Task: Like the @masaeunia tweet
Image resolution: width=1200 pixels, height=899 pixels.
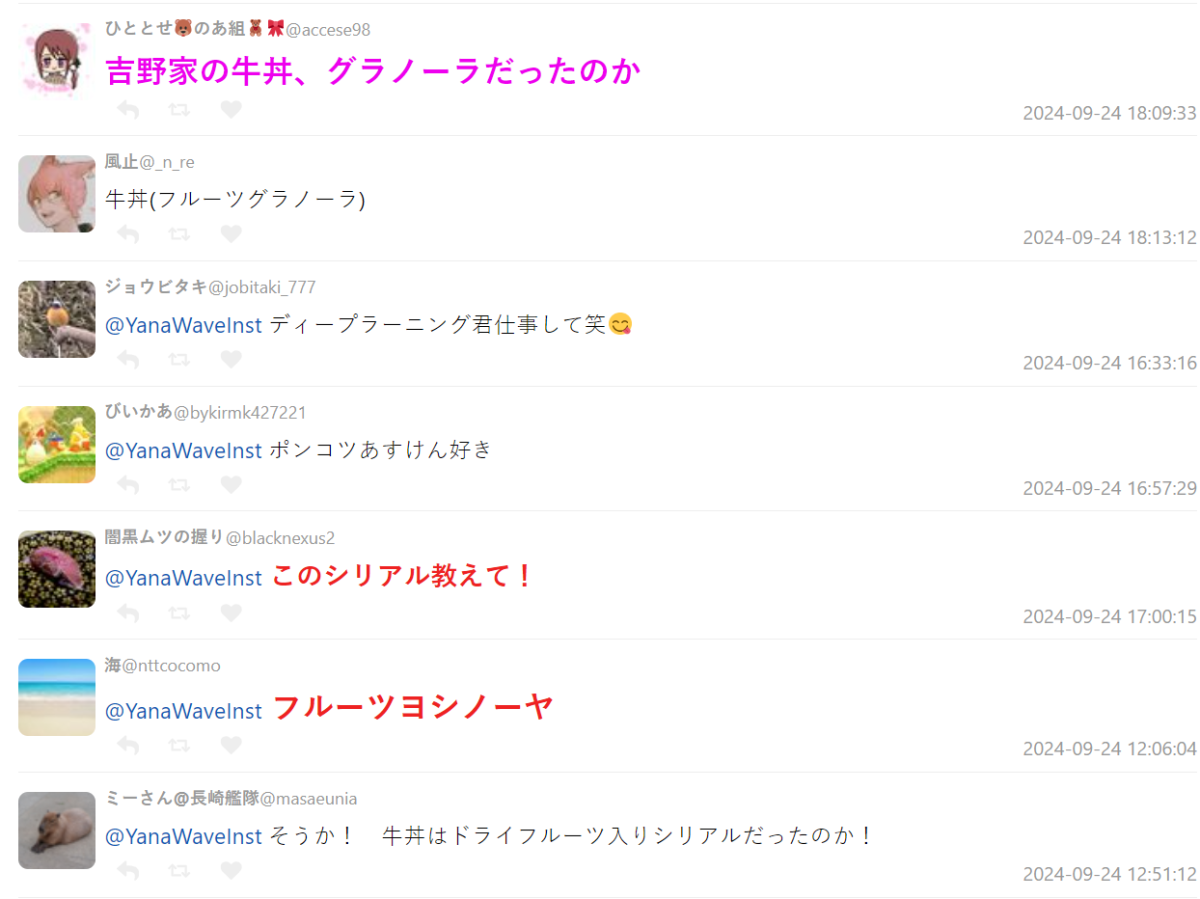Action: click(231, 871)
